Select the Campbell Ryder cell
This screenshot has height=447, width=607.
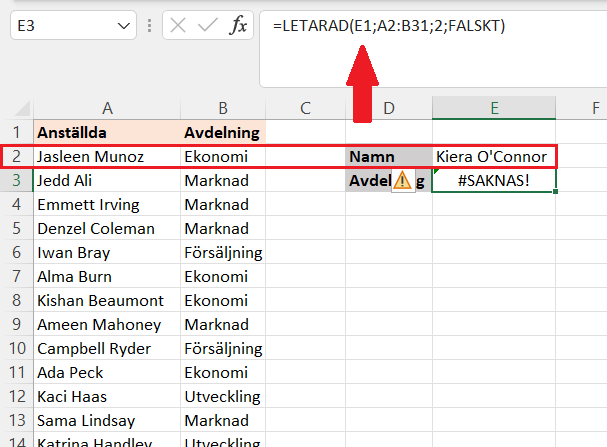[x=105, y=349]
